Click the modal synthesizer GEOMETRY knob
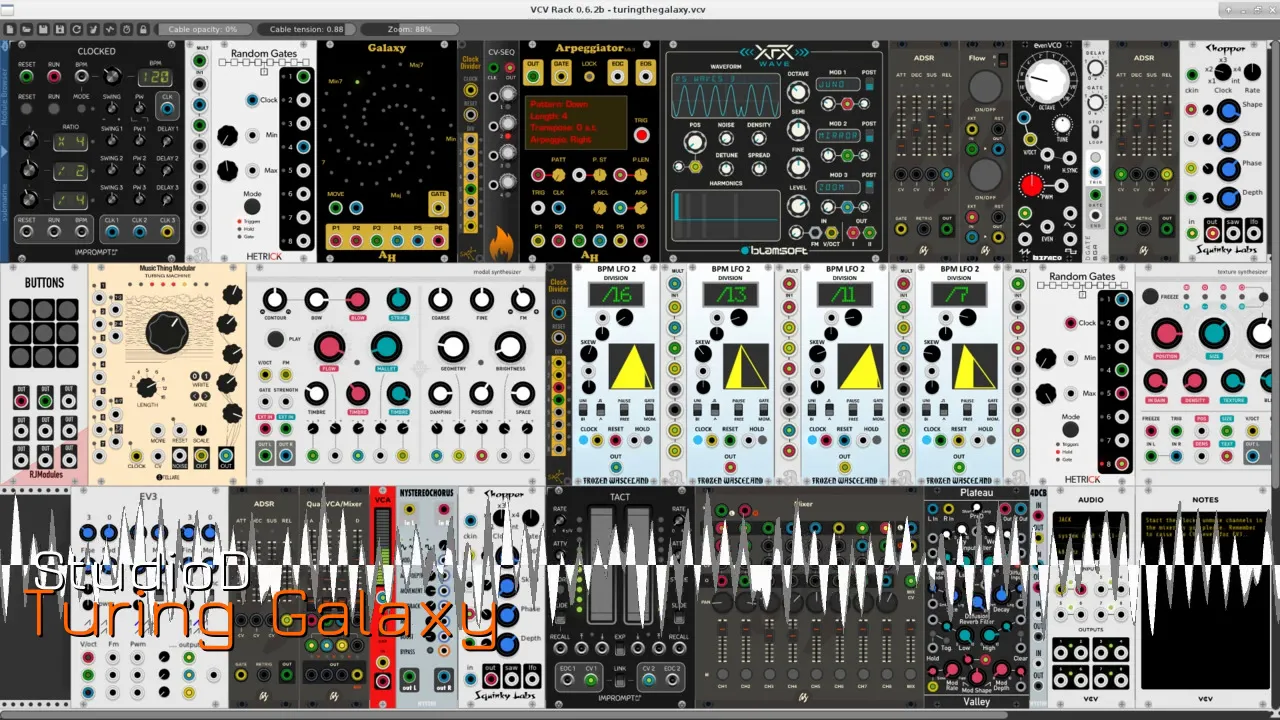Image resolution: width=1280 pixels, height=720 pixels. pos(453,347)
